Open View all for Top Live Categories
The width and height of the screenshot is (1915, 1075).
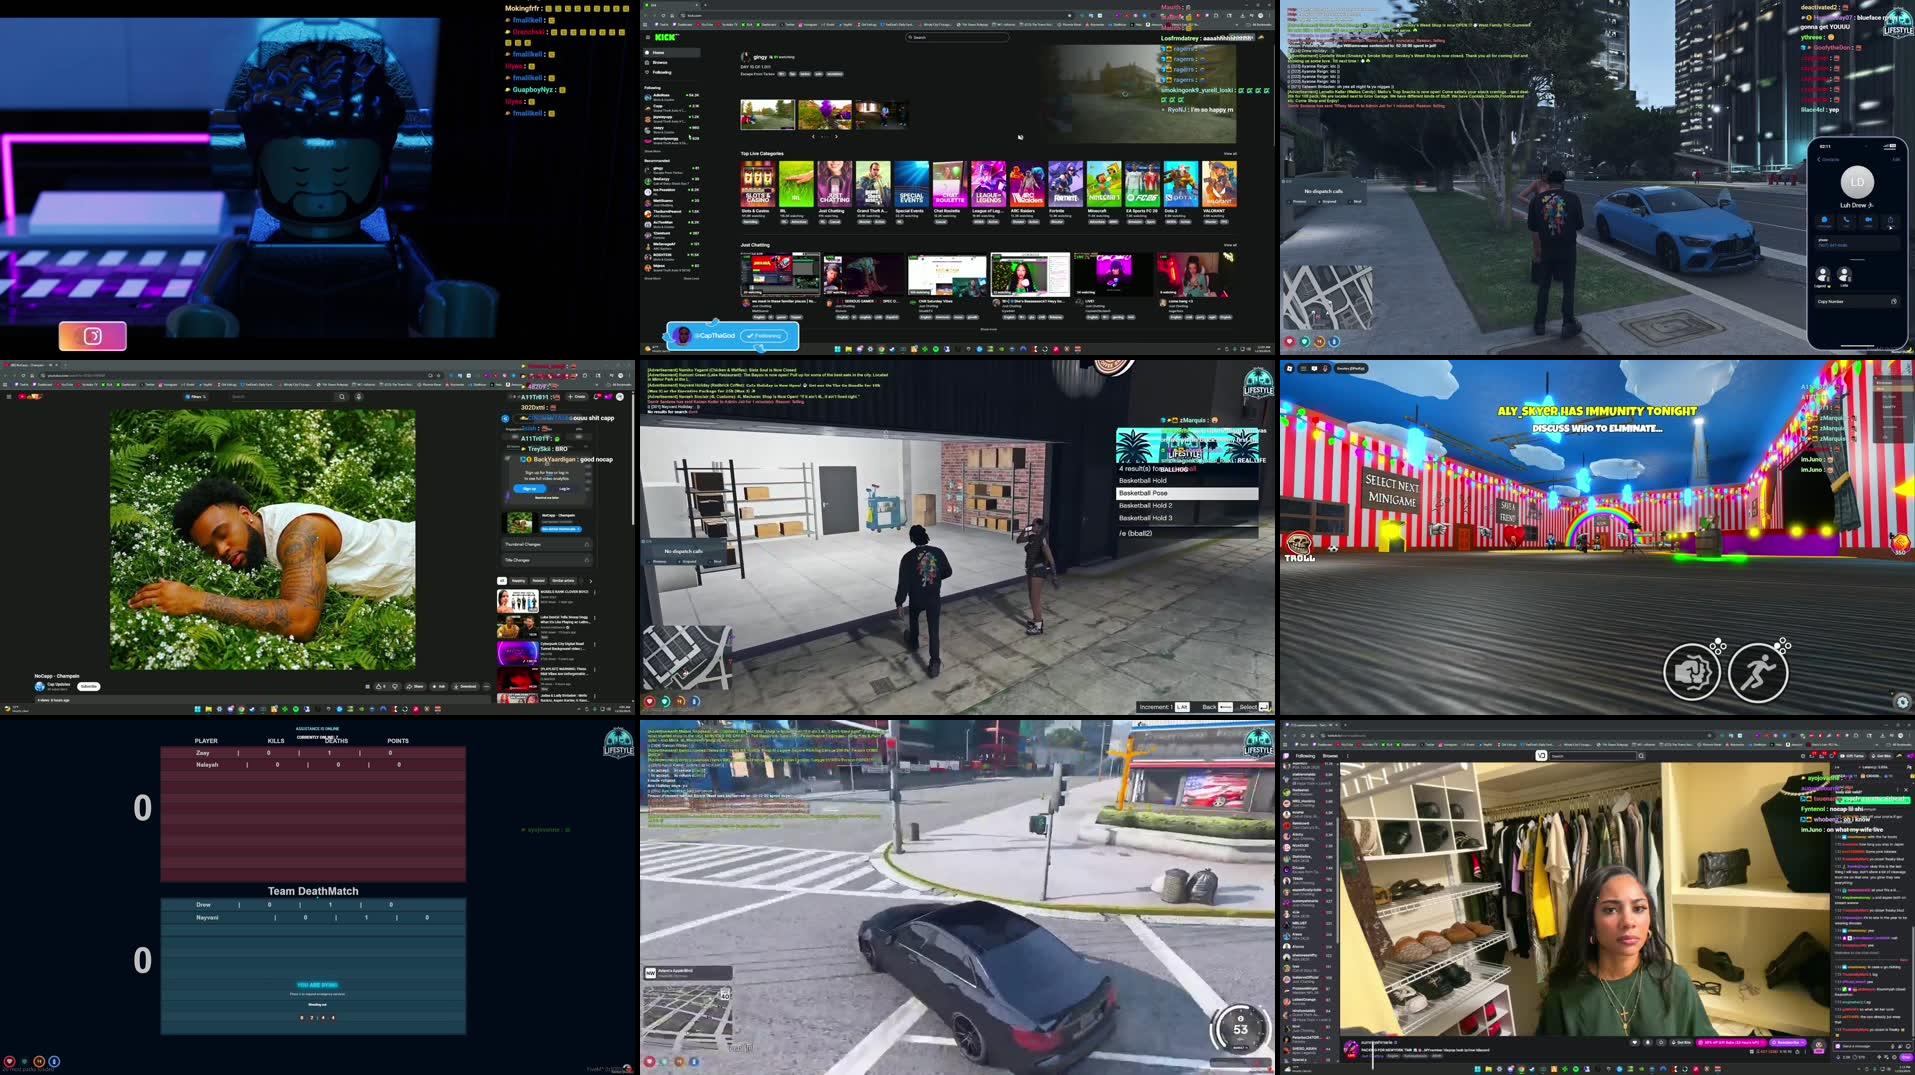click(1228, 153)
